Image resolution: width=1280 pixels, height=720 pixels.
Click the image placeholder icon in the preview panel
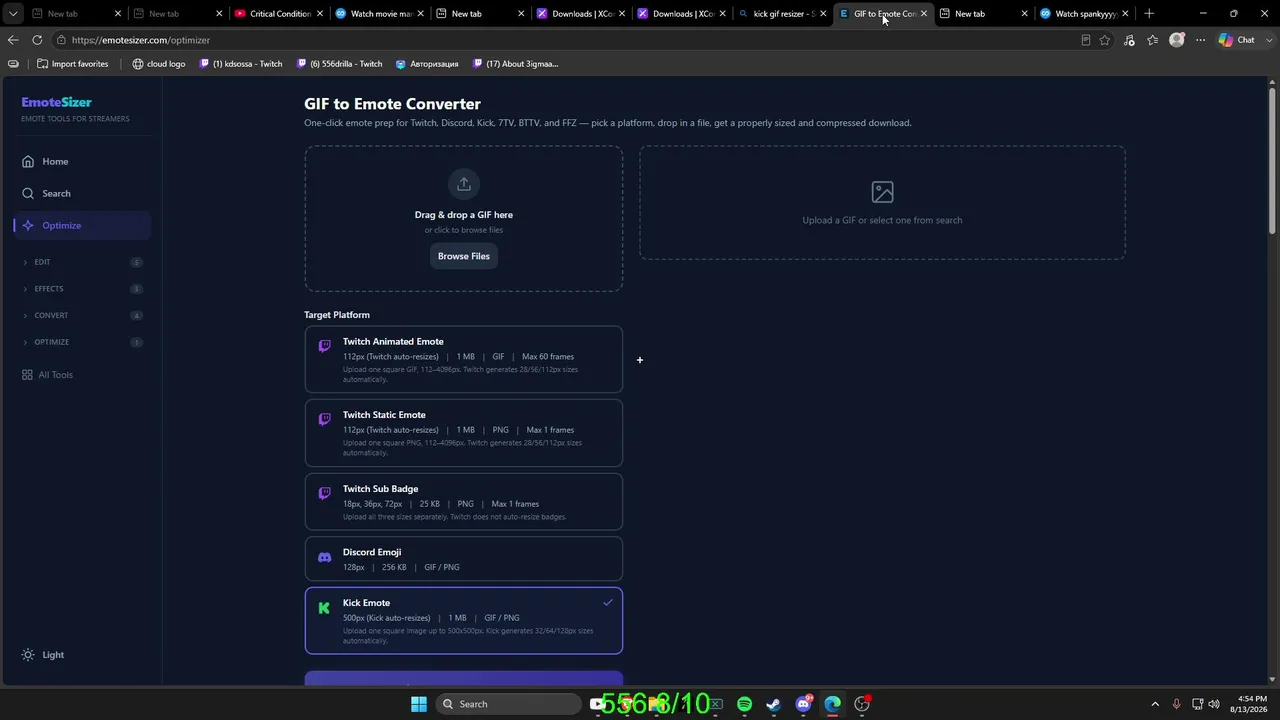point(882,192)
